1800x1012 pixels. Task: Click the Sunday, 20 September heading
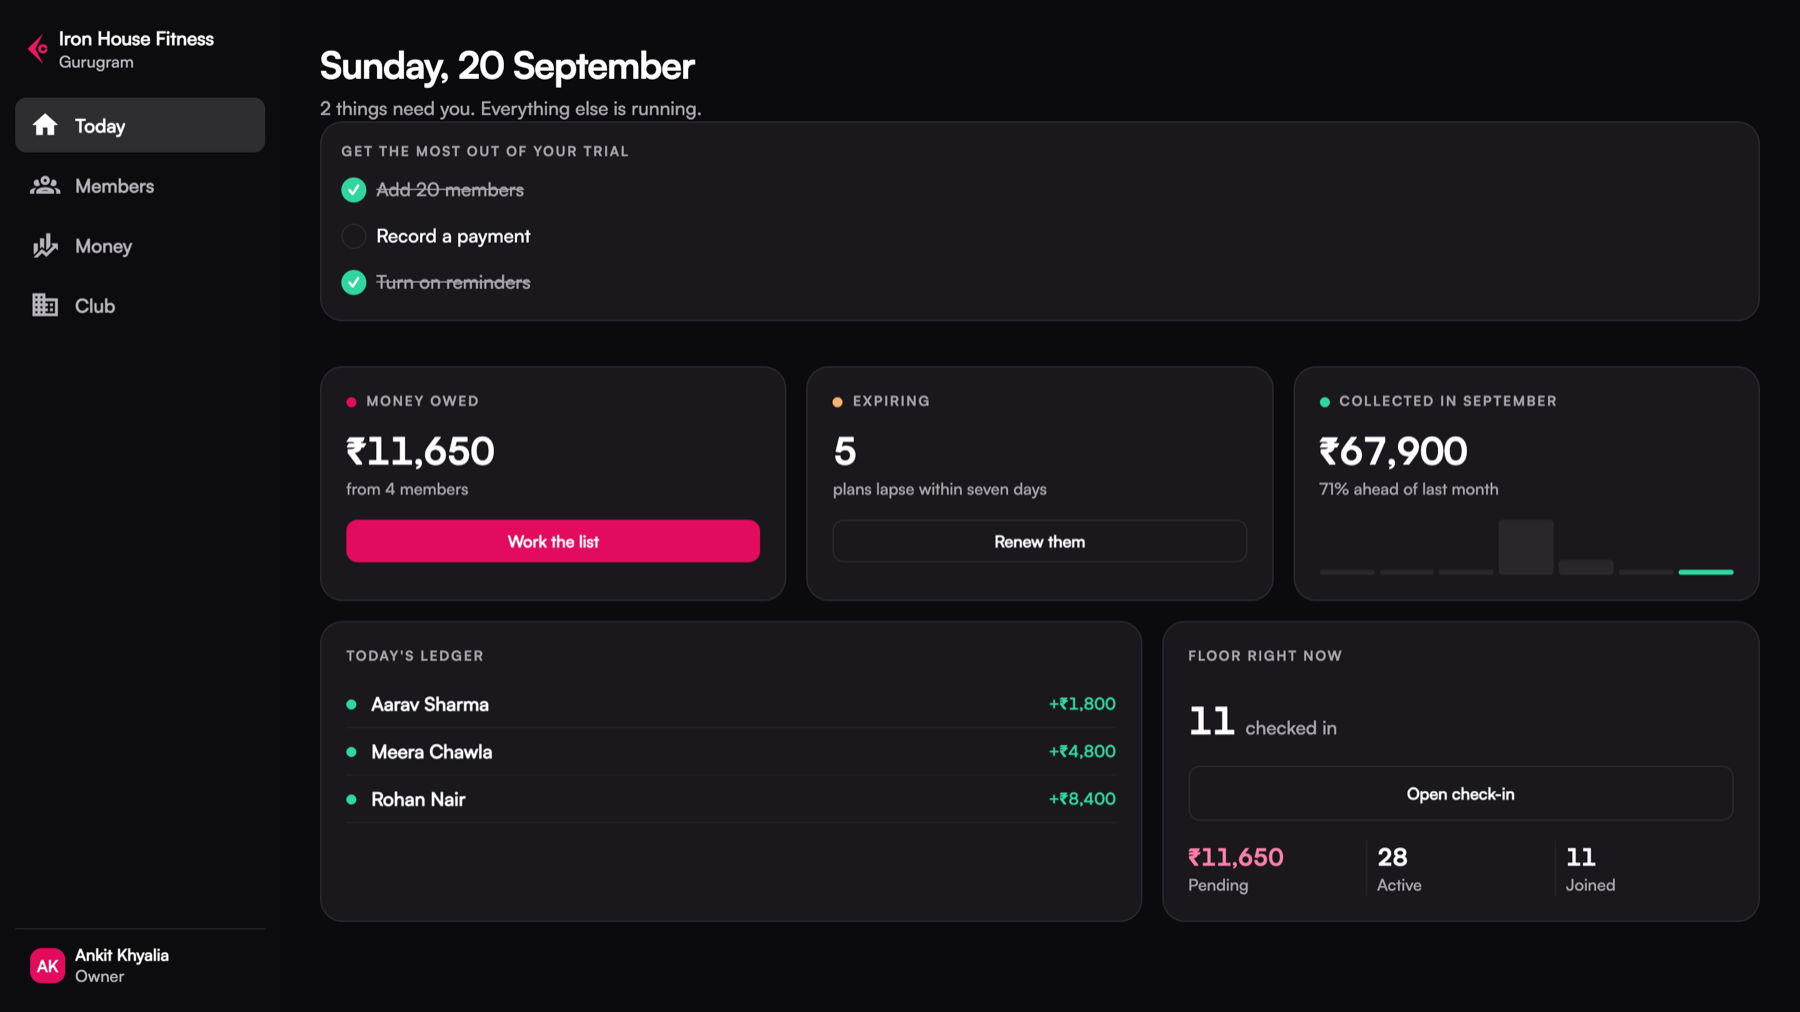pyautogui.click(x=507, y=66)
